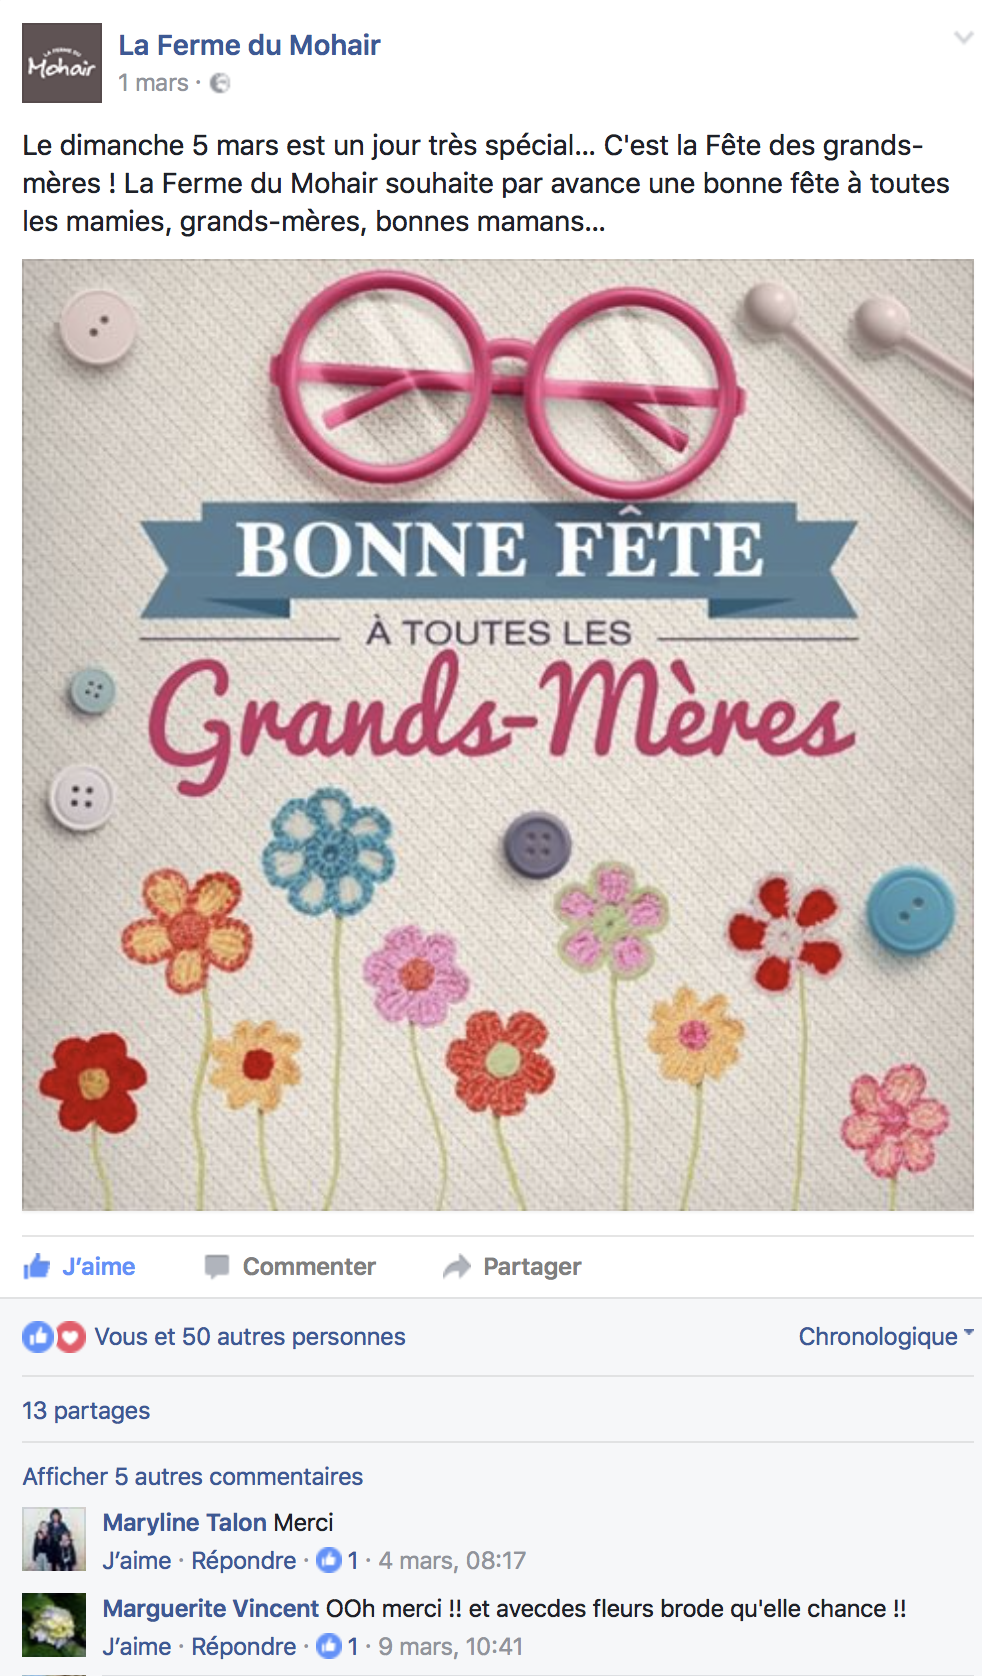Open the 1 mars post timestamp
Image resolution: width=982 pixels, height=1676 pixels.
153,83
